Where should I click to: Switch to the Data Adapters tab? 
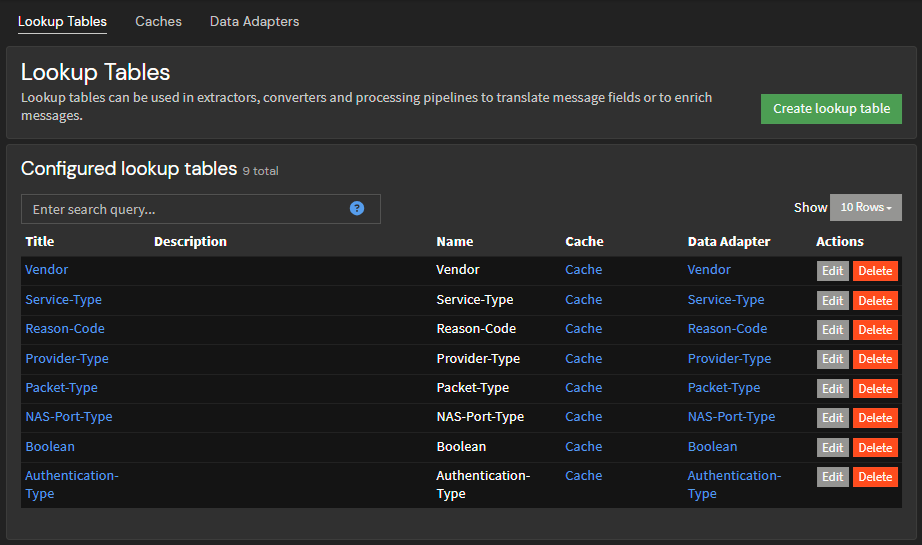tap(254, 21)
